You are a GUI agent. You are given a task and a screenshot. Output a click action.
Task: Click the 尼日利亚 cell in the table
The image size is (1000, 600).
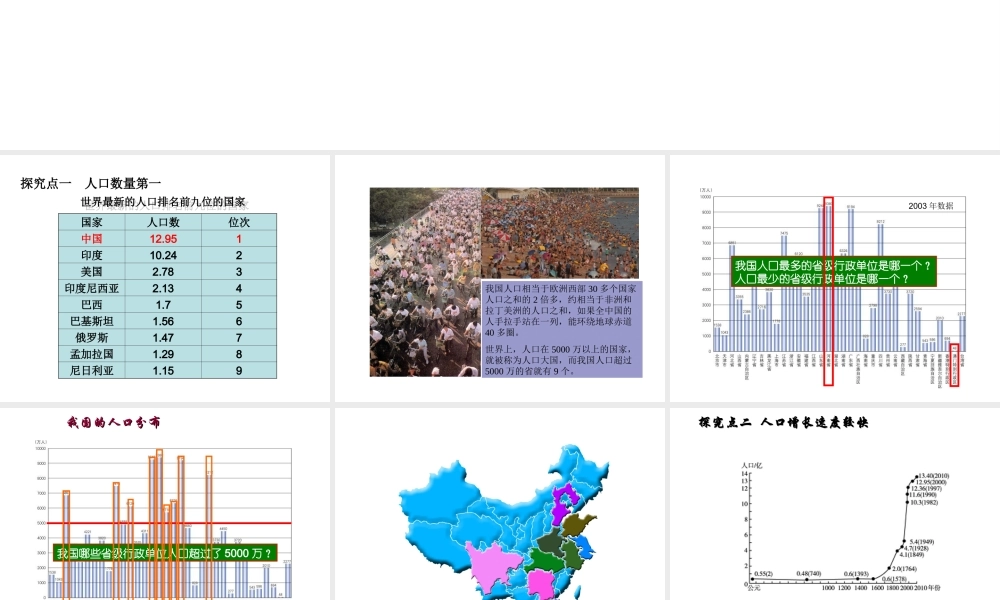point(92,370)
